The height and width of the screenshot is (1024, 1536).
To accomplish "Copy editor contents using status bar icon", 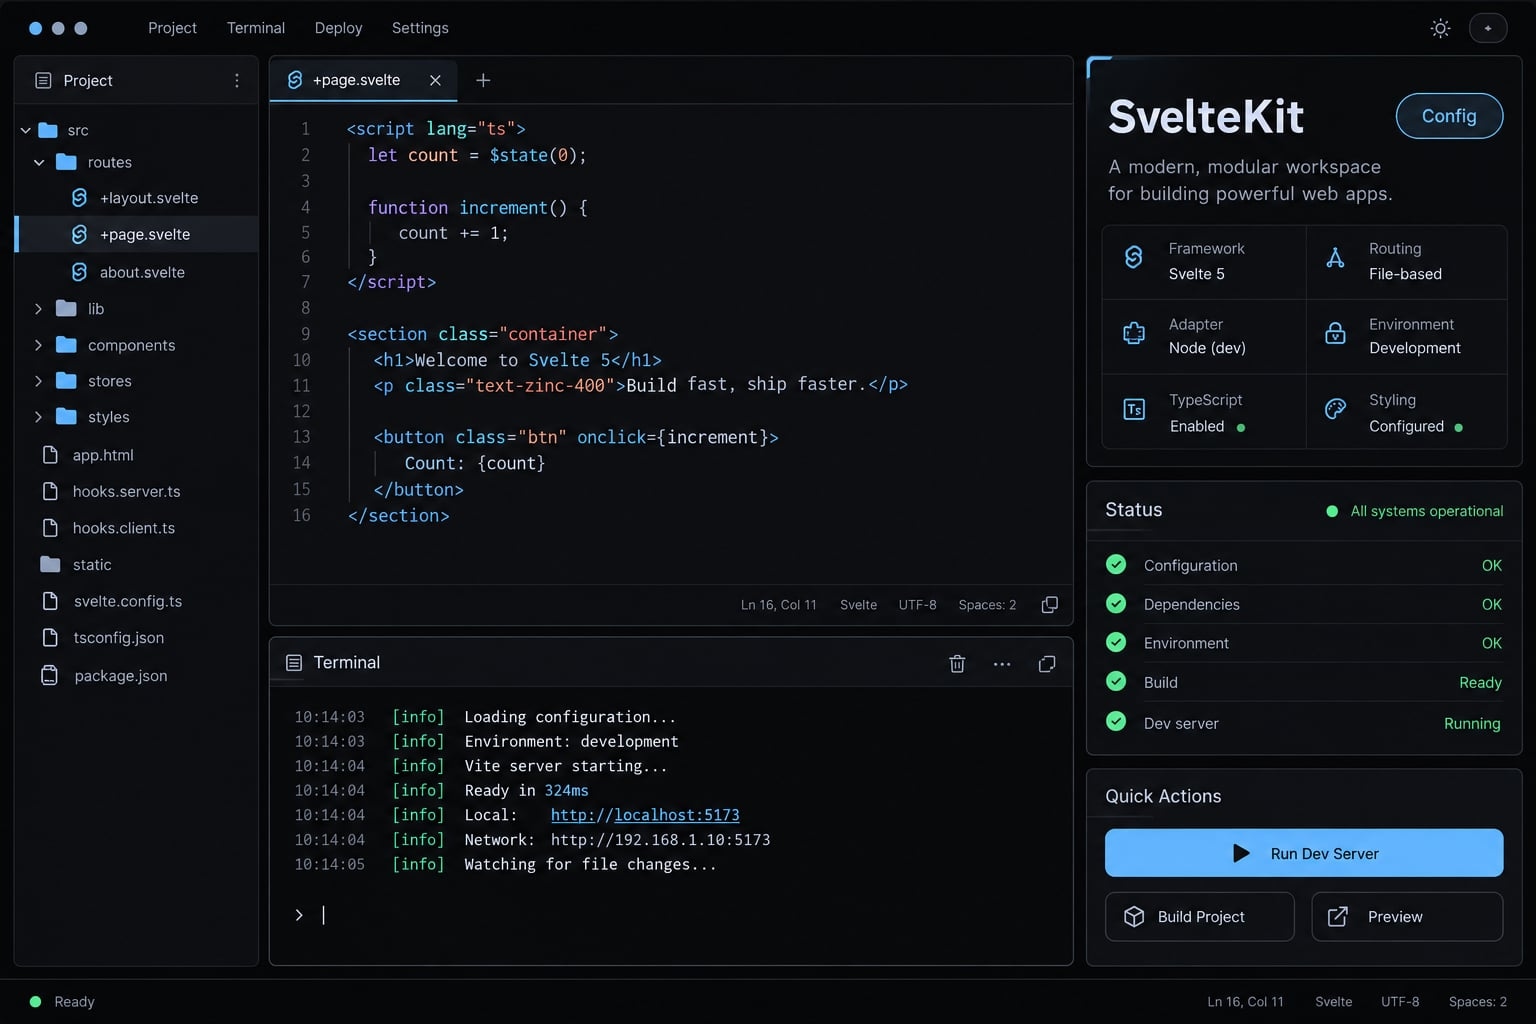I will [1049, 605].
